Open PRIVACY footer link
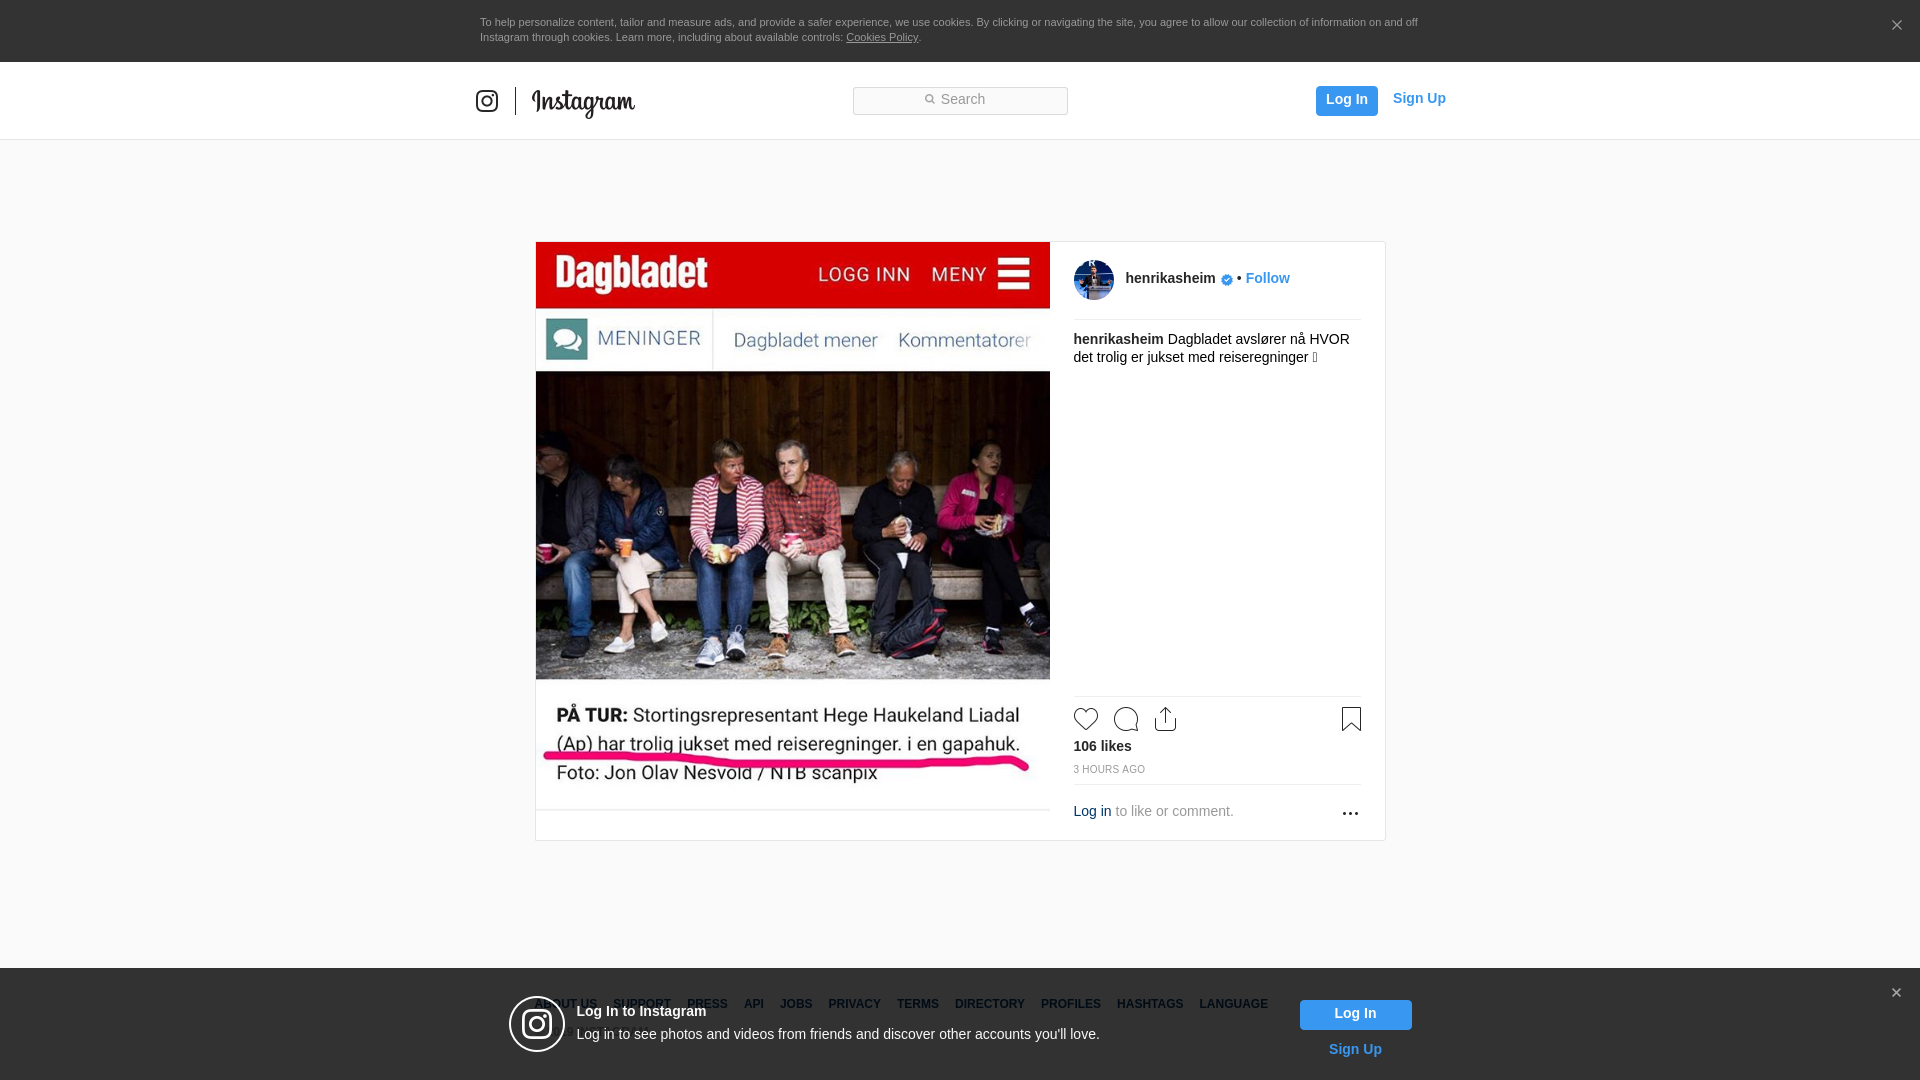 point(854,1004)
